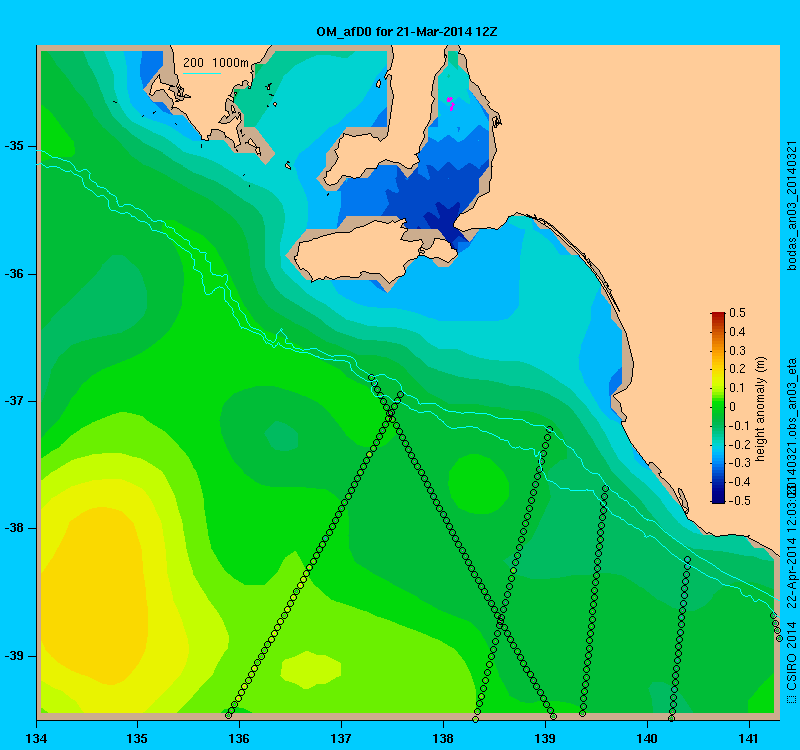This screenshot has width=800, height=750.
Task: Click the "0.3" colorbar tick label
Action: (x=737, y=351)
